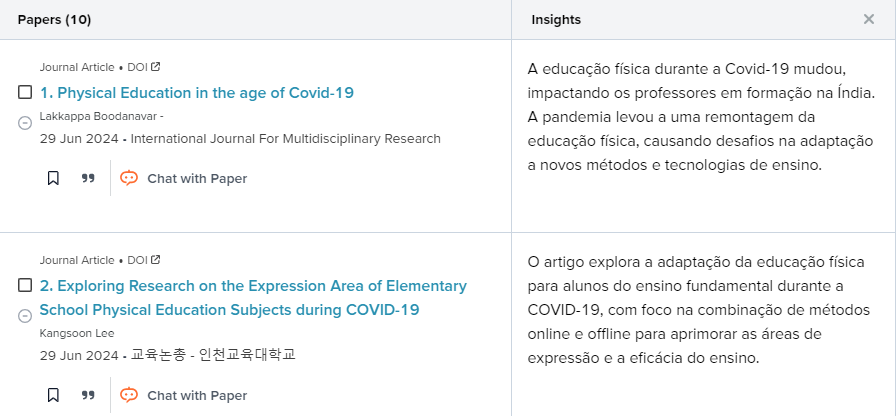Click the Papers (10) column header

[55, 20]
